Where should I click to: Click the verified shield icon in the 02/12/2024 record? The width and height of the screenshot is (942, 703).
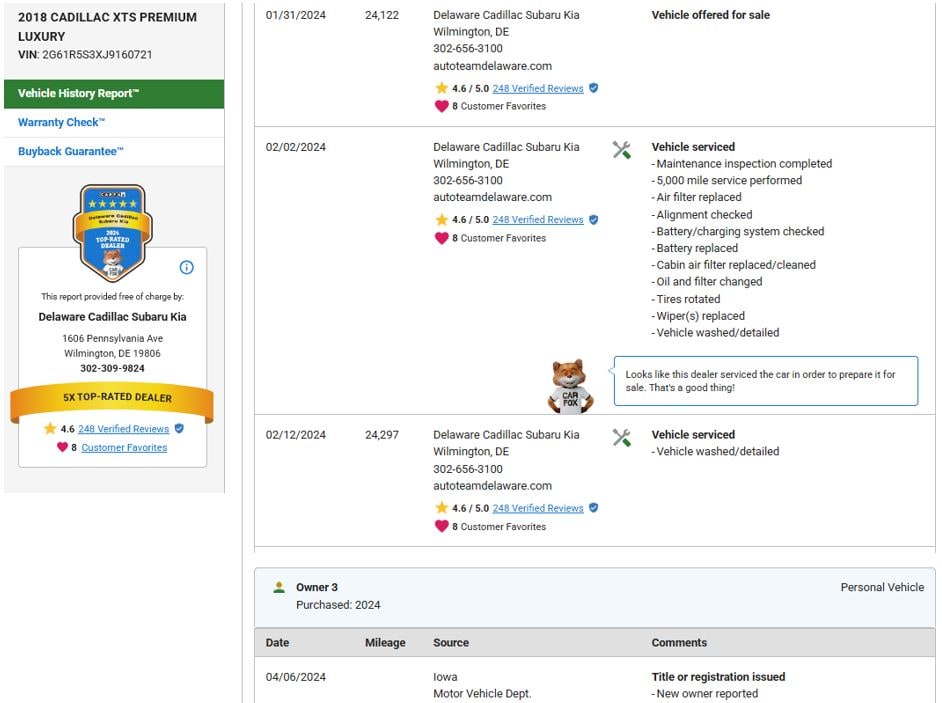click(x=593, y=508)
